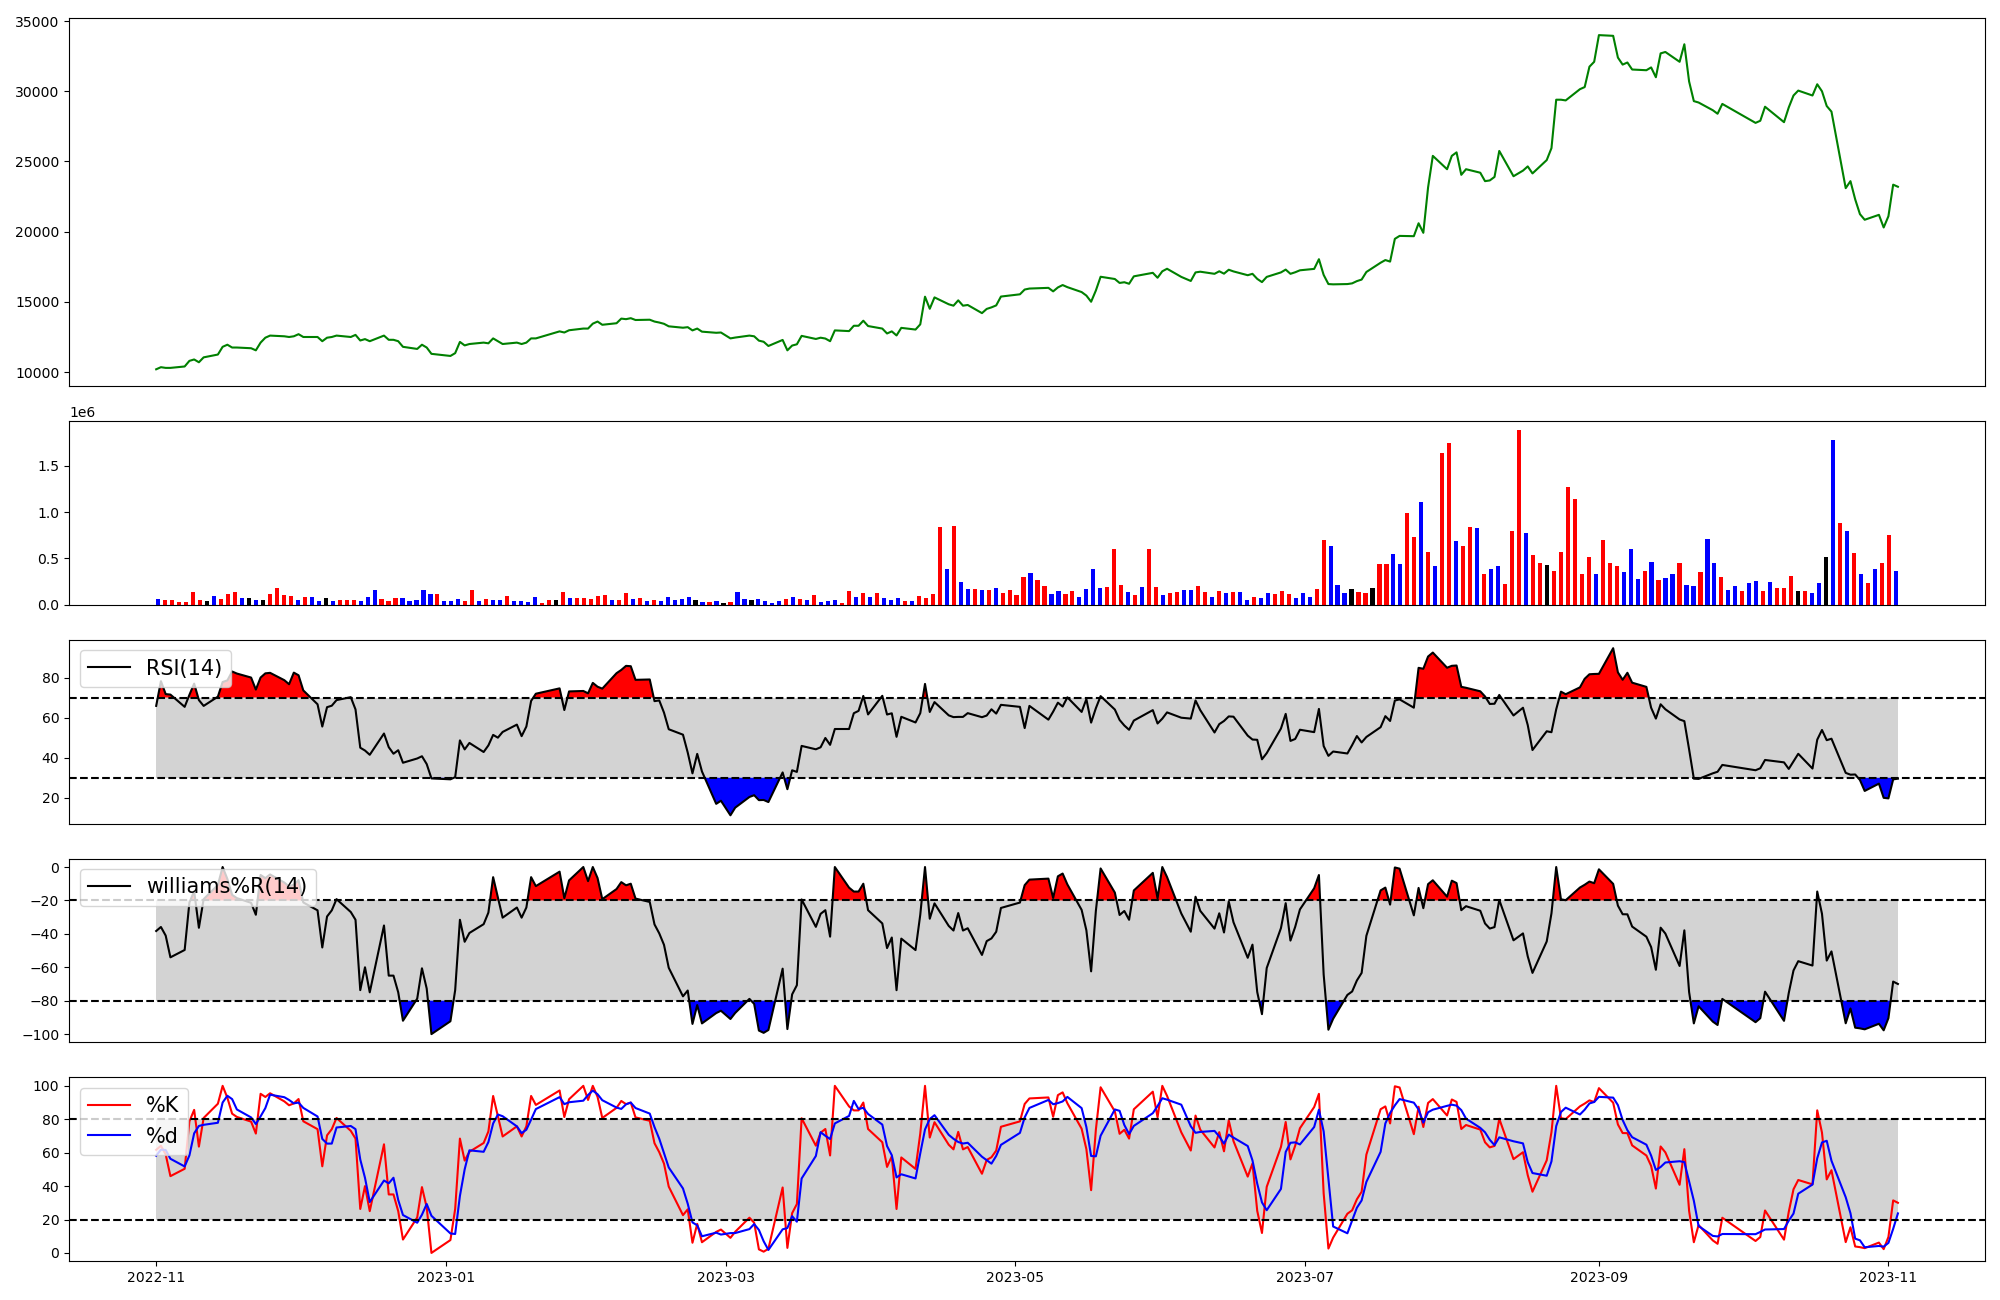Click the 2023-11 date tick label
The width and height of the screenshot is (2000, 1300).
[1887, 1277]
